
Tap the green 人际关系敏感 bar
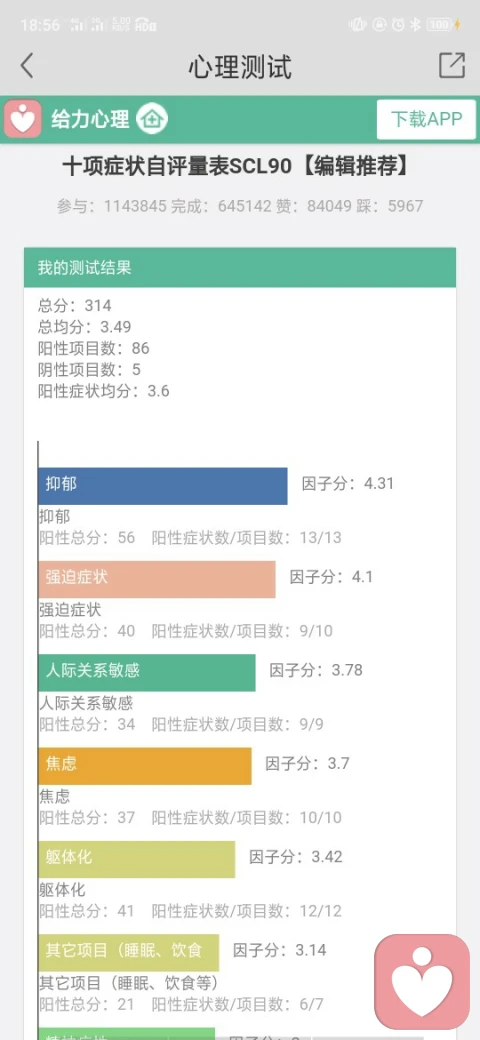pos(147,673)
